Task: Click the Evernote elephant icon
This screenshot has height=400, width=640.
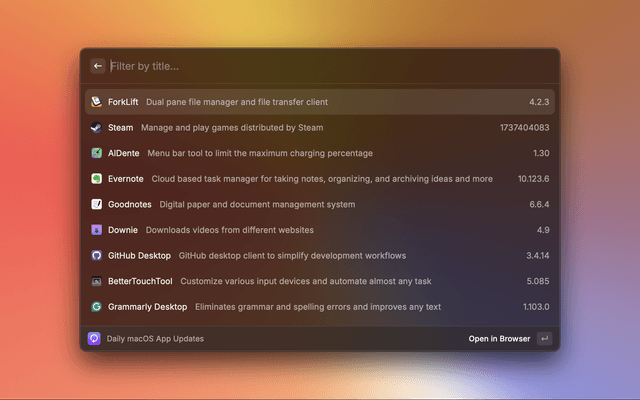Action: click(x=97, y=179)
